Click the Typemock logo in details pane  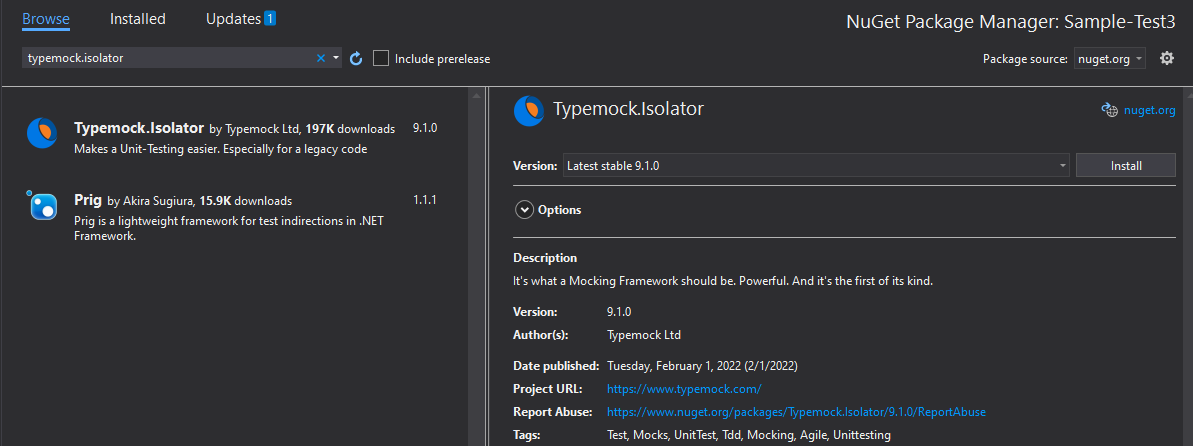pyautogui.click(x=529, y=111)
